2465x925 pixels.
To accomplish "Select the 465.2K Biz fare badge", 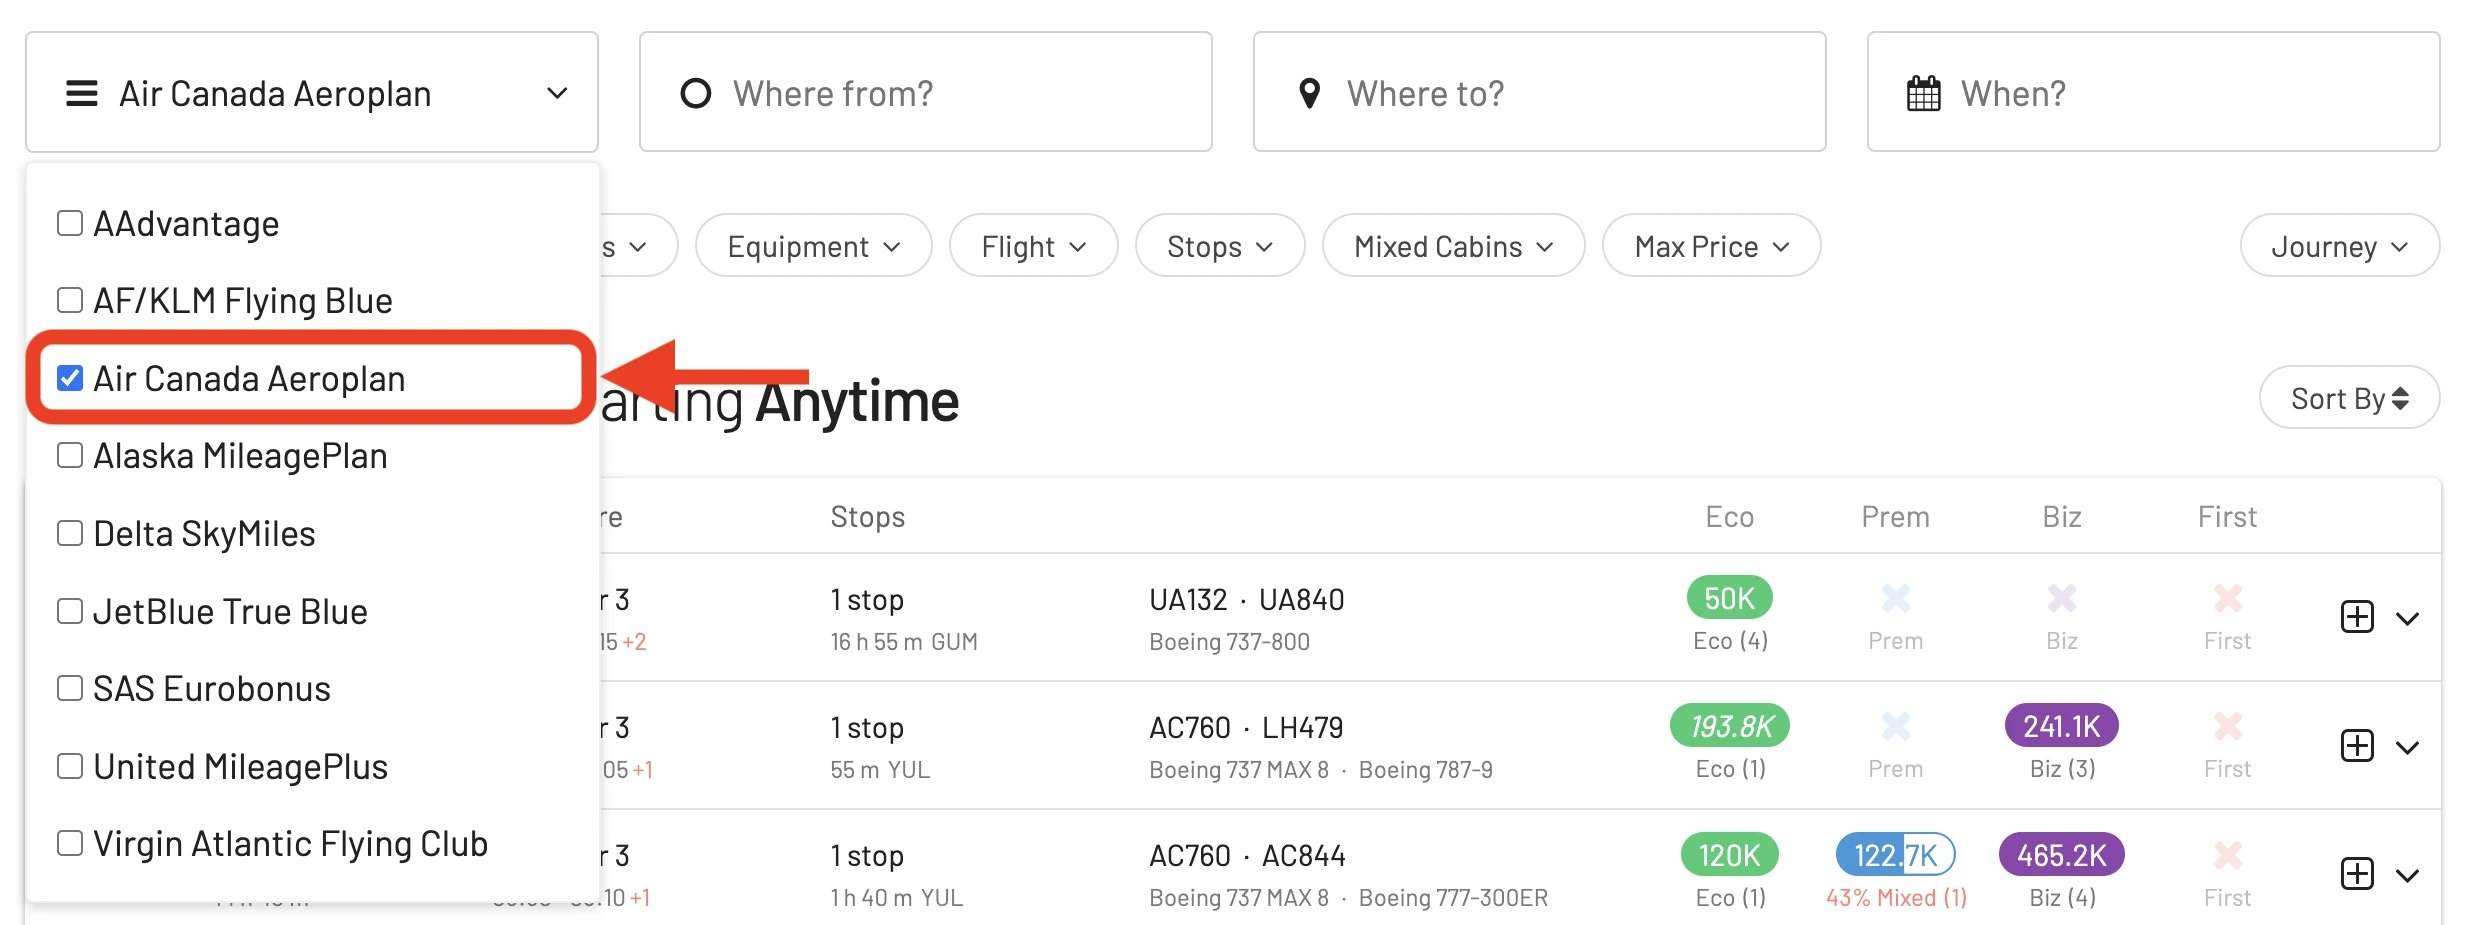I will (2061, 855).
